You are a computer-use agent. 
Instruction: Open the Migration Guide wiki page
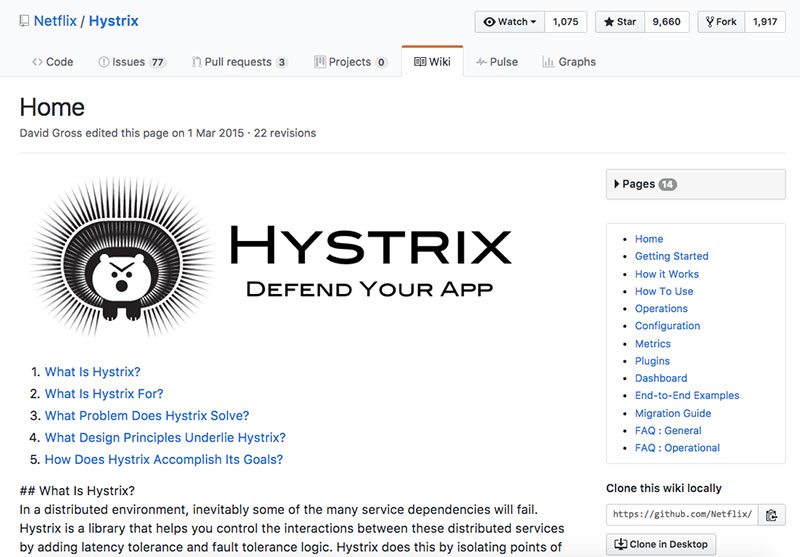point(673,413)
